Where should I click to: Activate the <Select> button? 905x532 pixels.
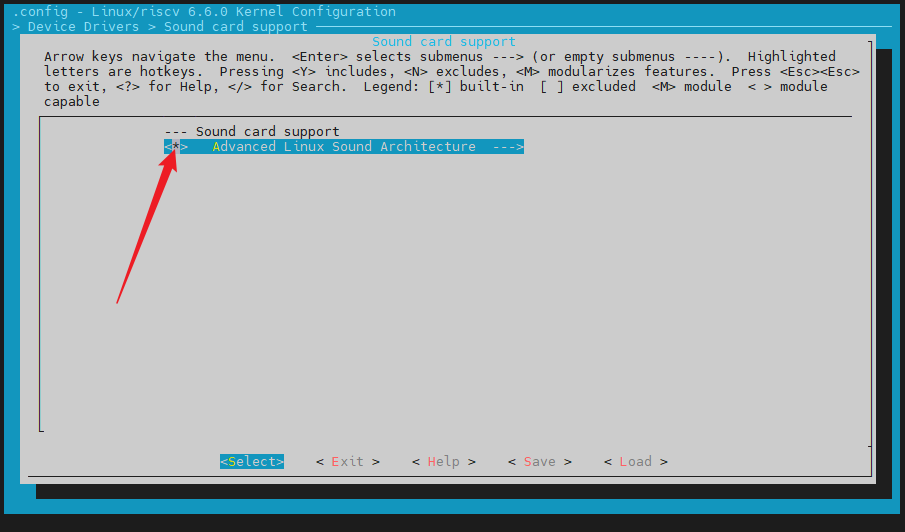252,462
